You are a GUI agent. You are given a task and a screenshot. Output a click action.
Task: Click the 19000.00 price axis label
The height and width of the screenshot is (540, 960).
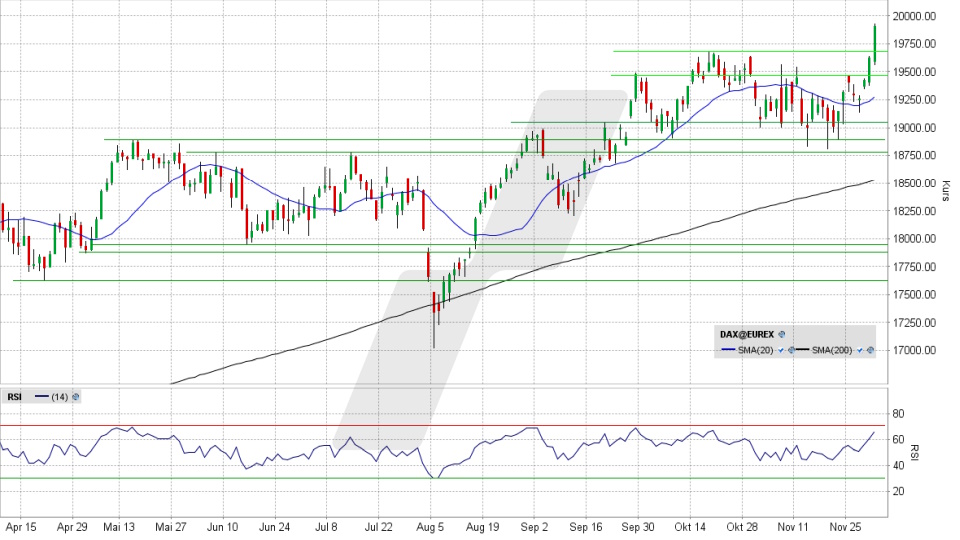[x=914, y=127]
